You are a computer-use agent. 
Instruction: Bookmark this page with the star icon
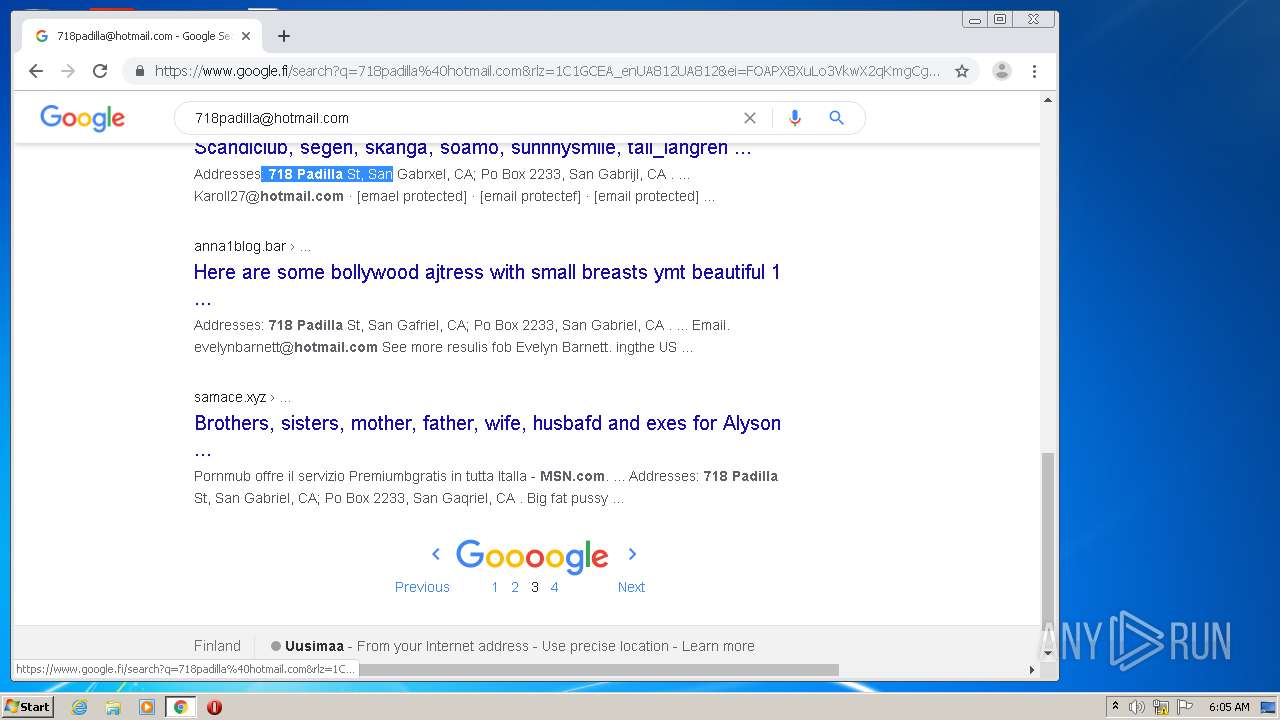962,71
